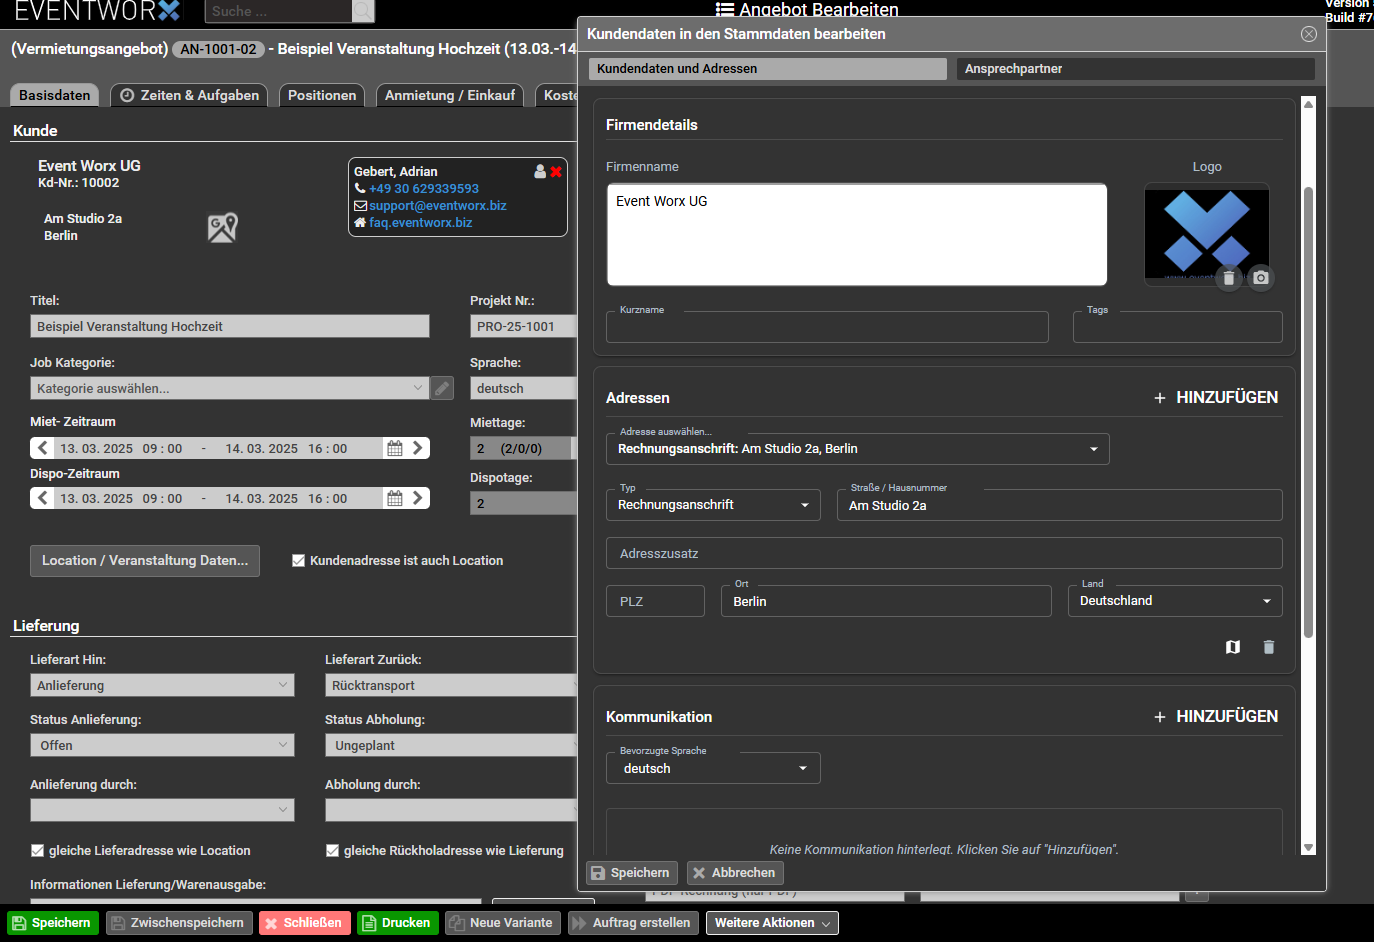
Task: Go to next Dispo-Zeitraum period
Action: [418, 498]
